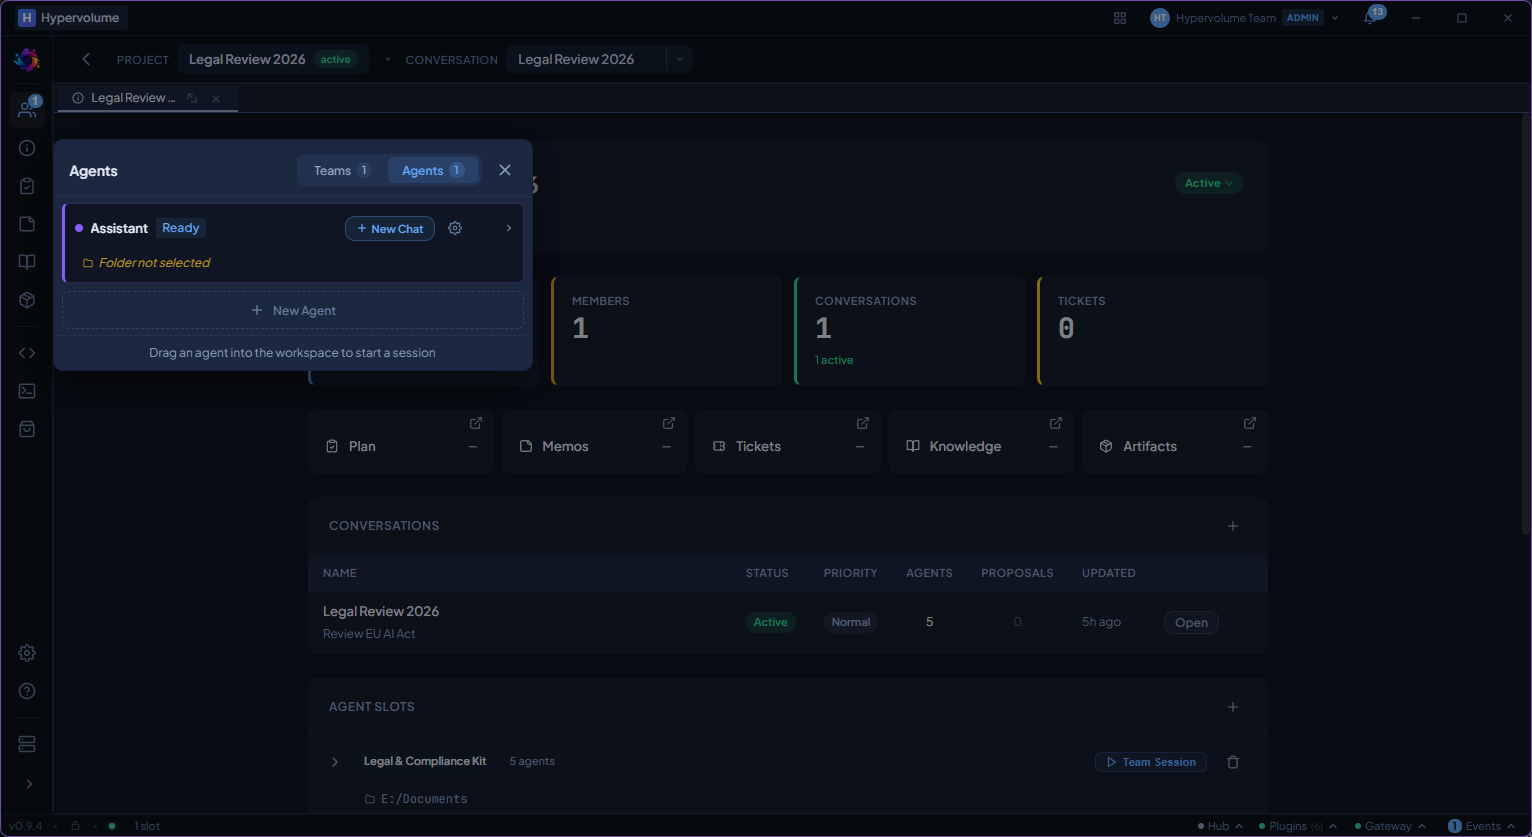Open the agents and teams sidebar icon
Viewport: 1532px width, 837px height.
(27, 109)
